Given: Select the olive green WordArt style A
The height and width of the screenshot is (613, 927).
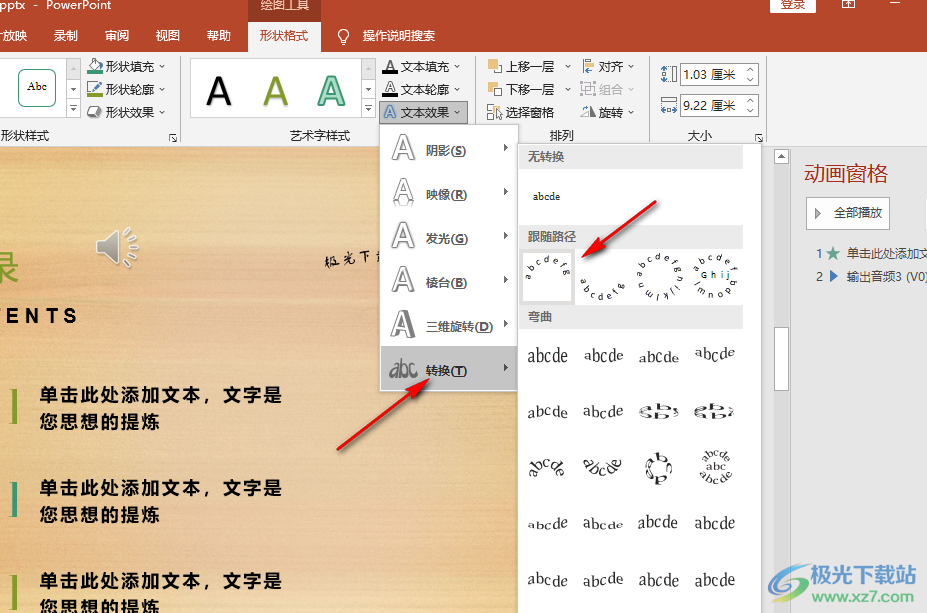Looking at the screenshot, I should pos(275,92).
